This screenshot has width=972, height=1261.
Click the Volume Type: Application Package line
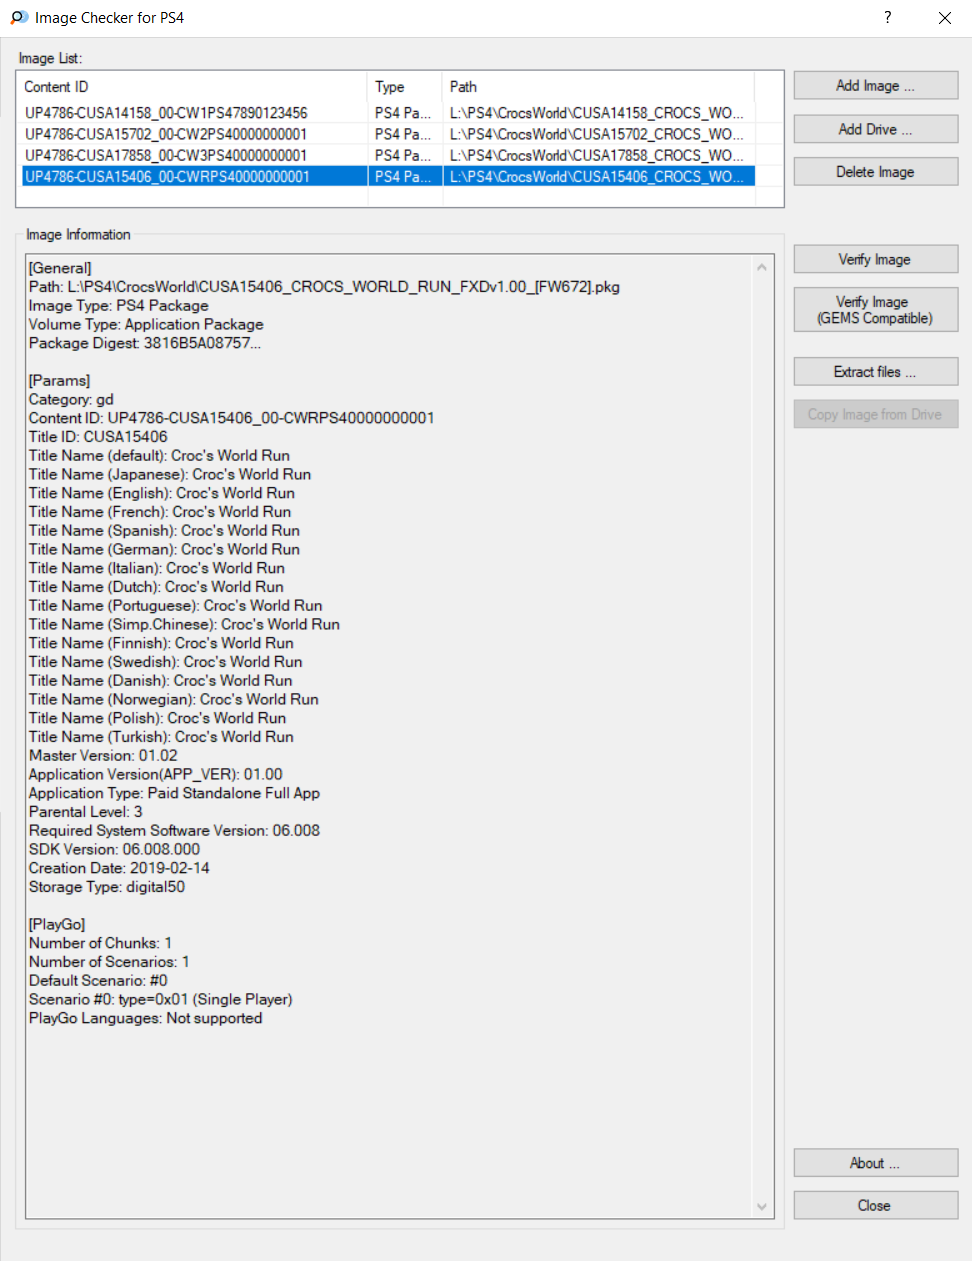coord(146,324)
